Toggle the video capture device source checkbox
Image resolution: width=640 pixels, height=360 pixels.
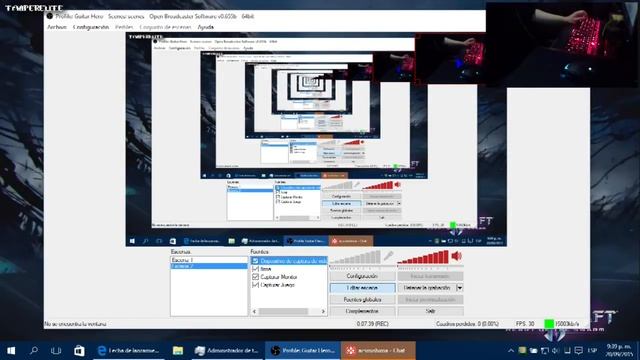click(256, 261)
